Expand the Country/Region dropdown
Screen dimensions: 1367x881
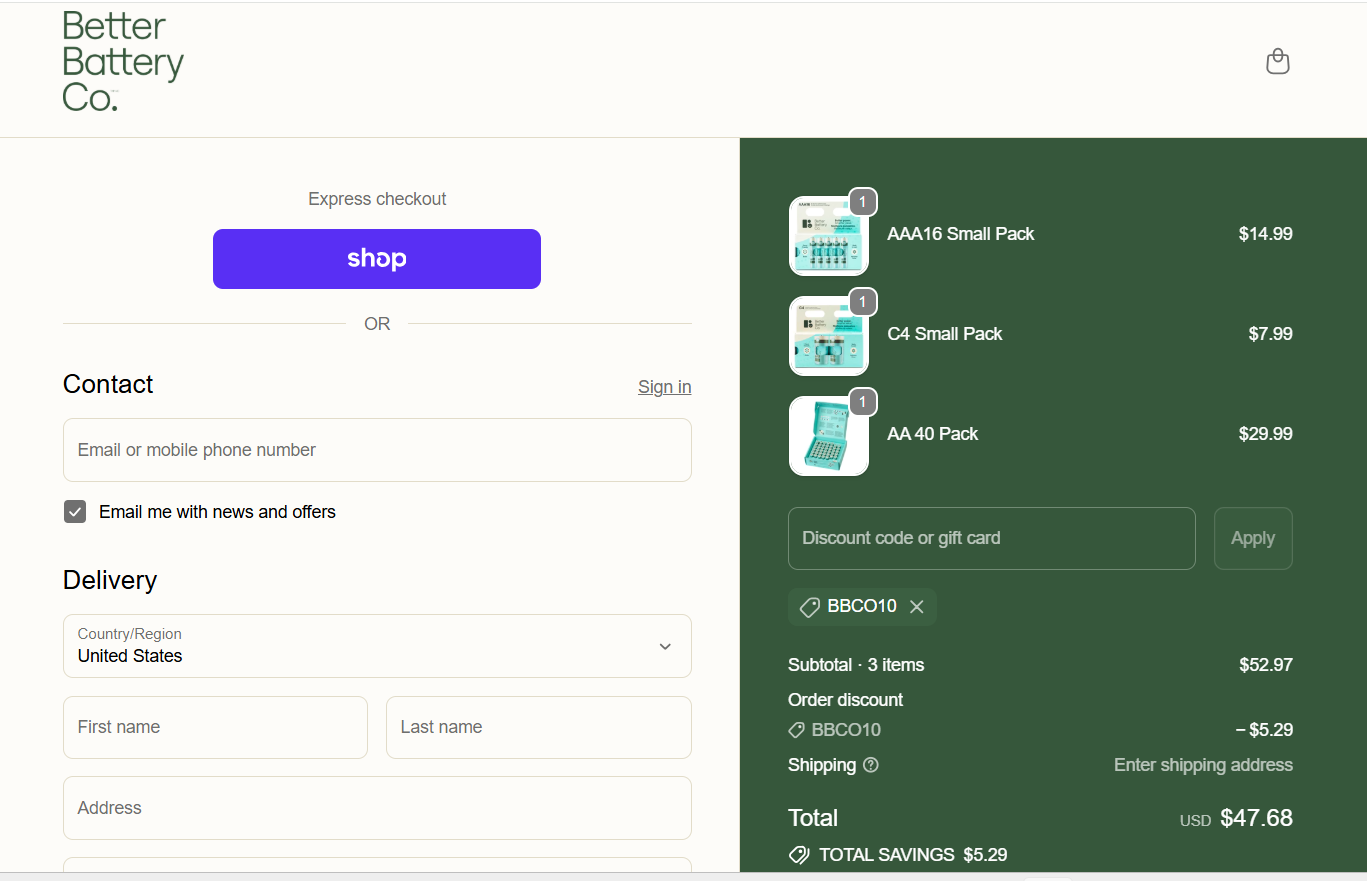(377, 646)
